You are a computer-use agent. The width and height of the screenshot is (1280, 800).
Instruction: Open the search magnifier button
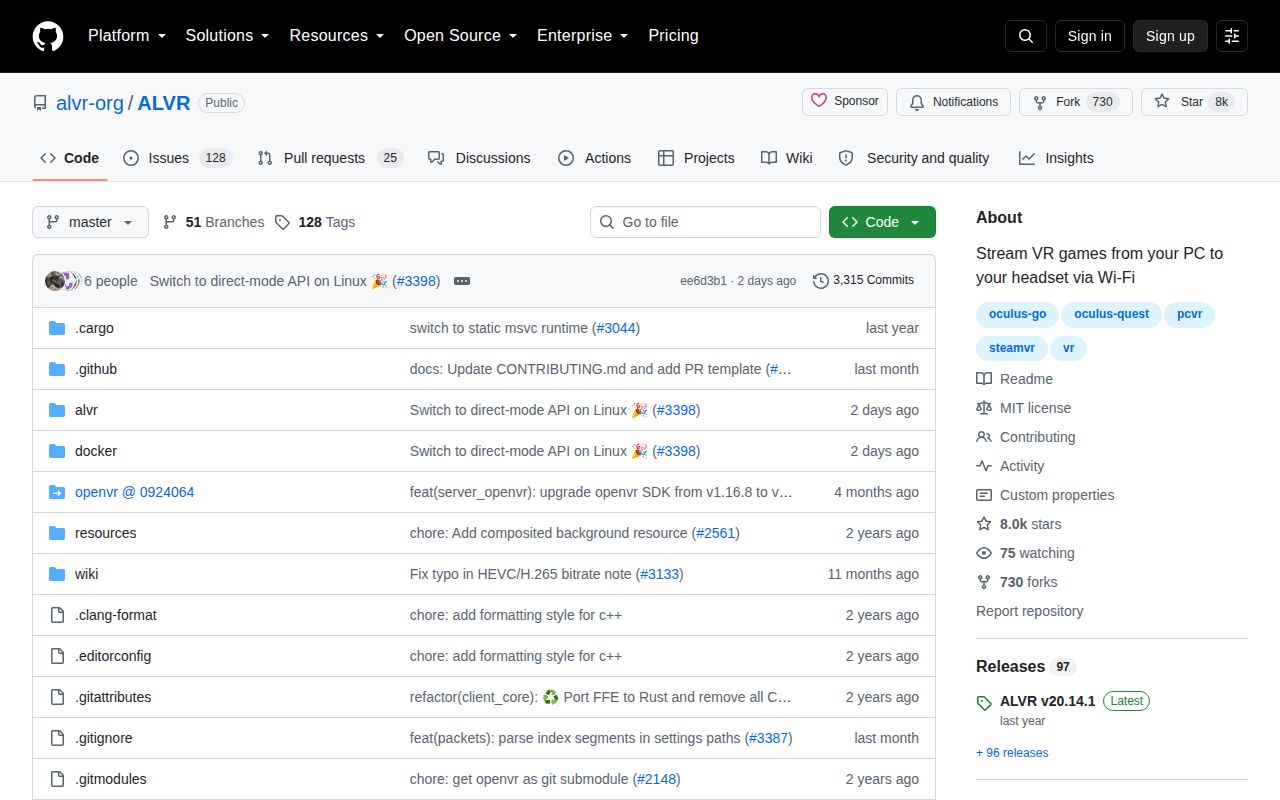[x=1026, y=36]
